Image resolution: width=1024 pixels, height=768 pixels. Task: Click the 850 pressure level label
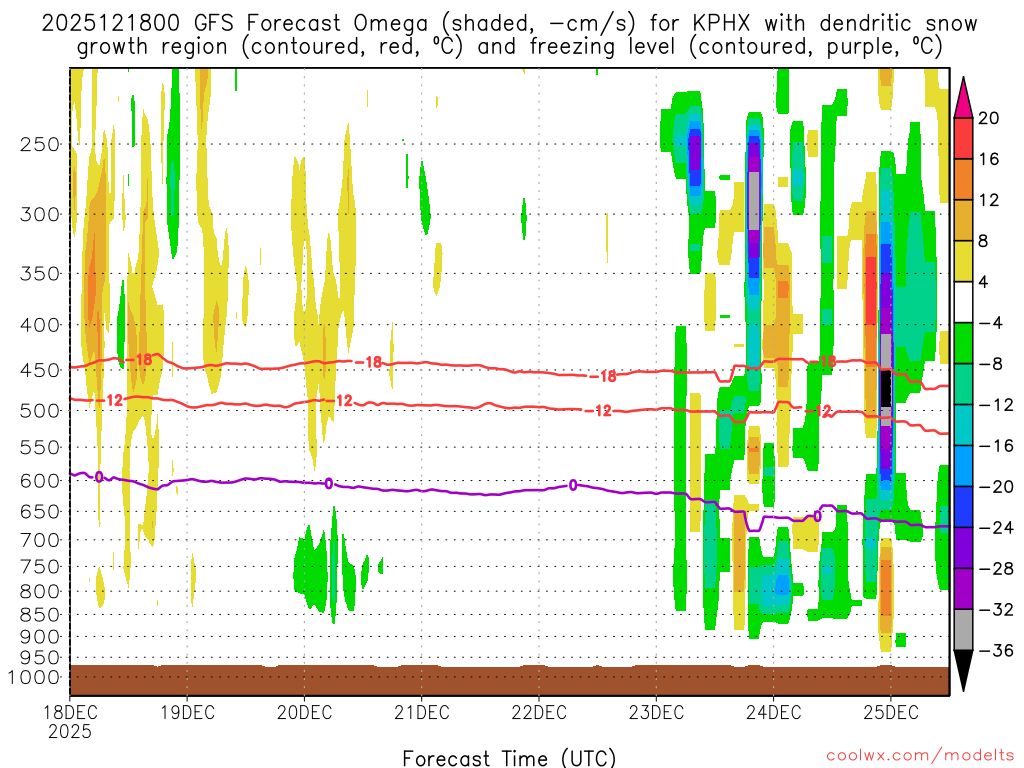click(40, 615)
